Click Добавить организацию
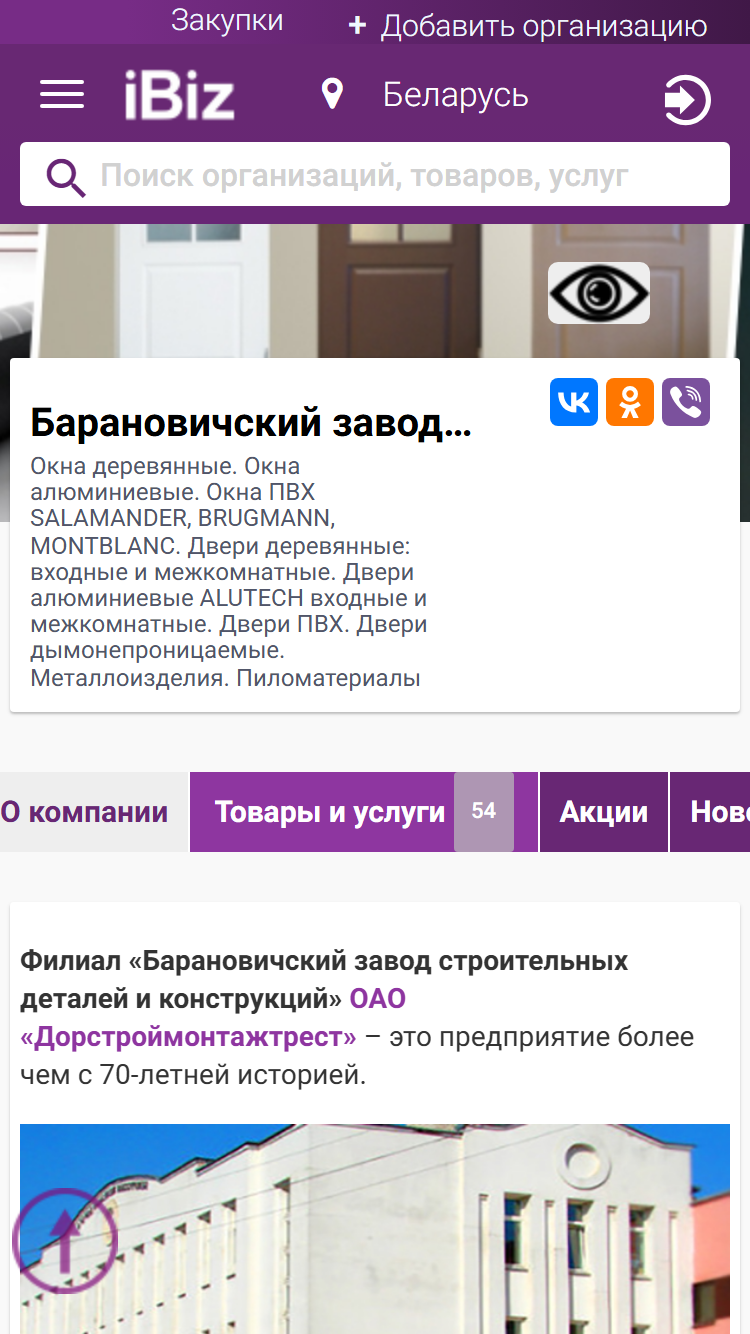Image resolution: width=750 pixels, height=1334 pixels. (527, 26)
